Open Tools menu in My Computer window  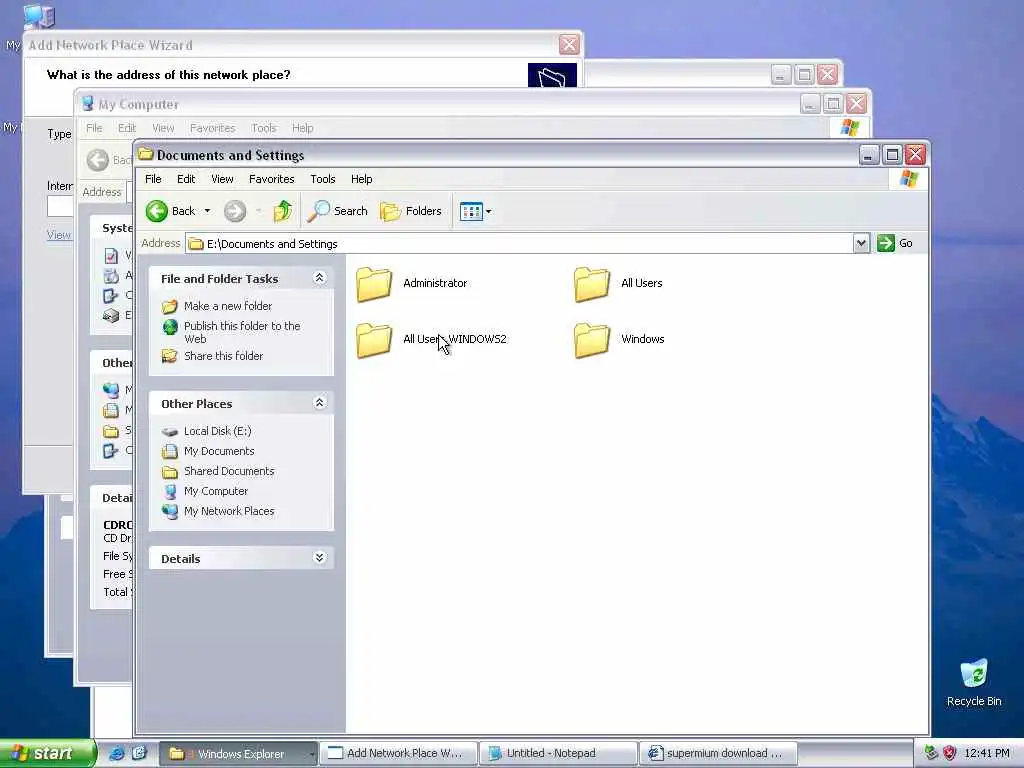[264, 128]
